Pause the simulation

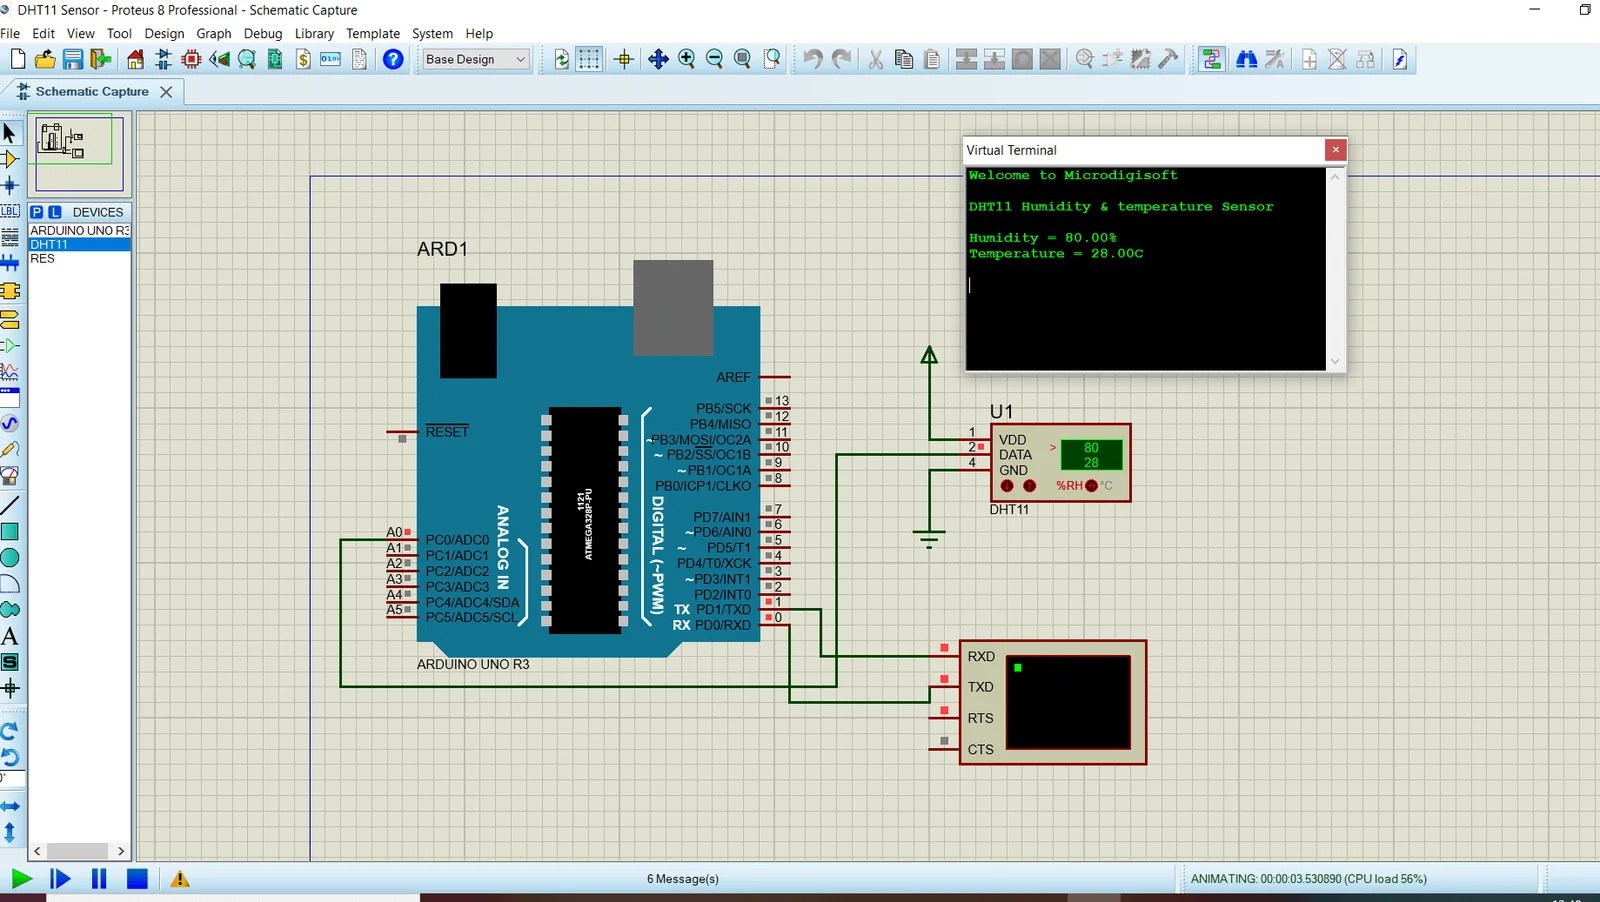pyautogui.click(x=99, y=879)
